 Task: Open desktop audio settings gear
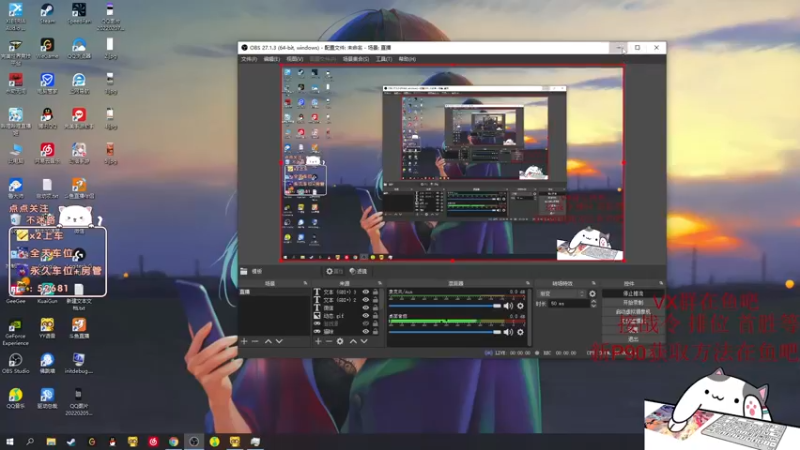520,332
